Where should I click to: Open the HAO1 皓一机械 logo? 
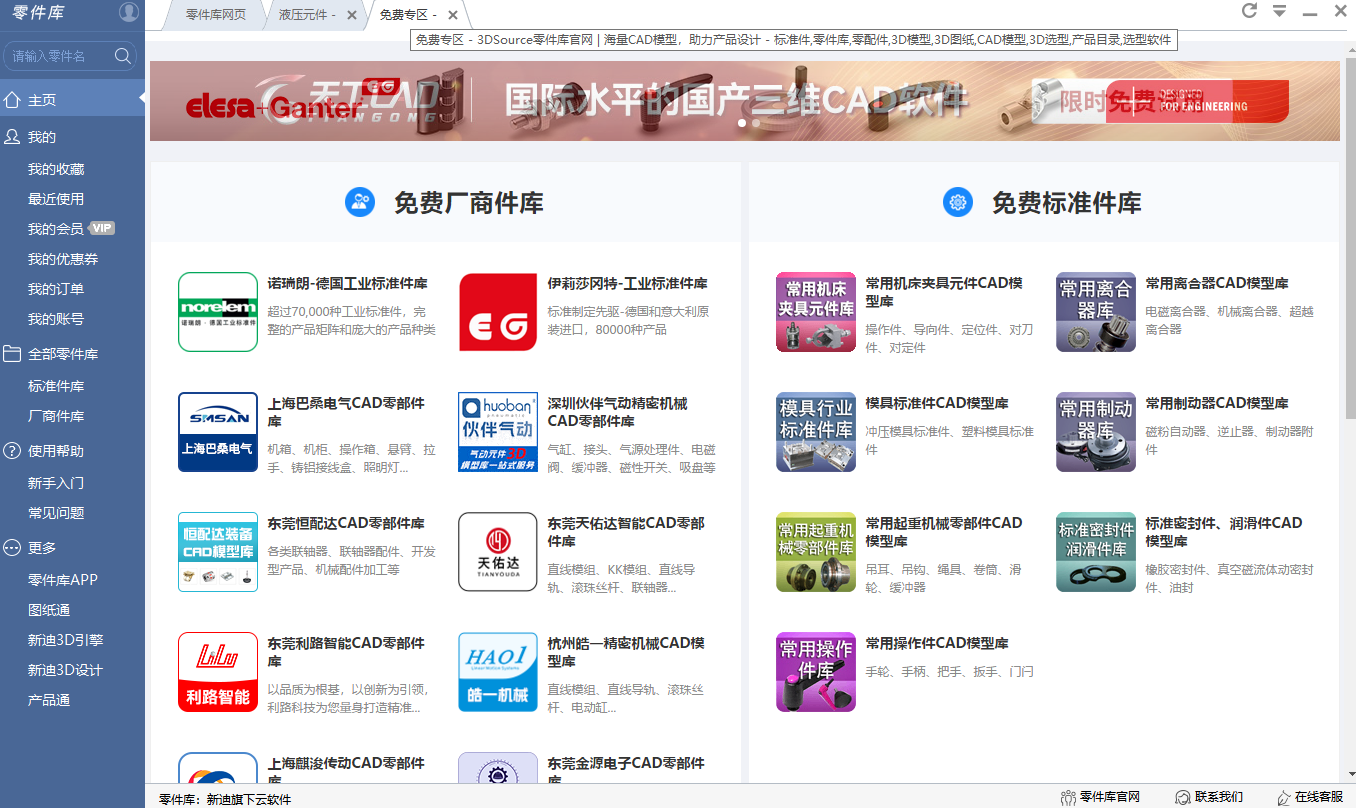pyautogui.click(x=498, y=672)
